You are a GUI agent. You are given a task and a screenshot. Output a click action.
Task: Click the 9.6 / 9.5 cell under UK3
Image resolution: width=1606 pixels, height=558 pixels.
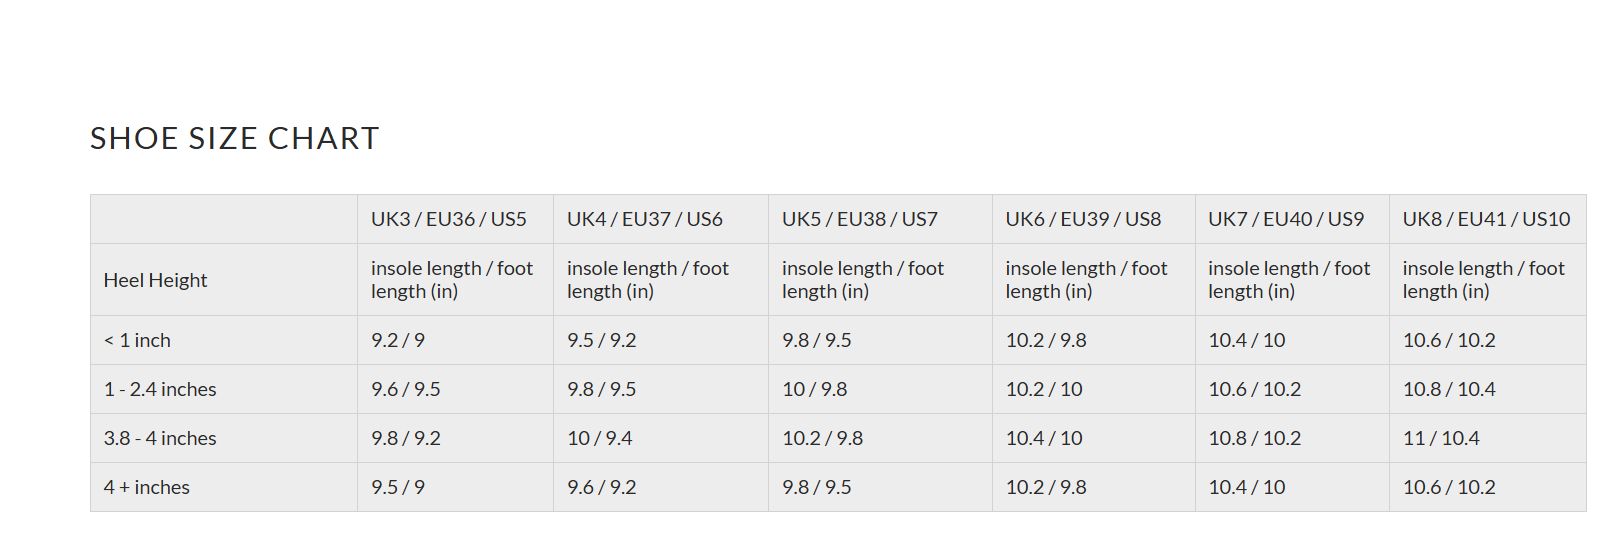[x=405, y=389]
